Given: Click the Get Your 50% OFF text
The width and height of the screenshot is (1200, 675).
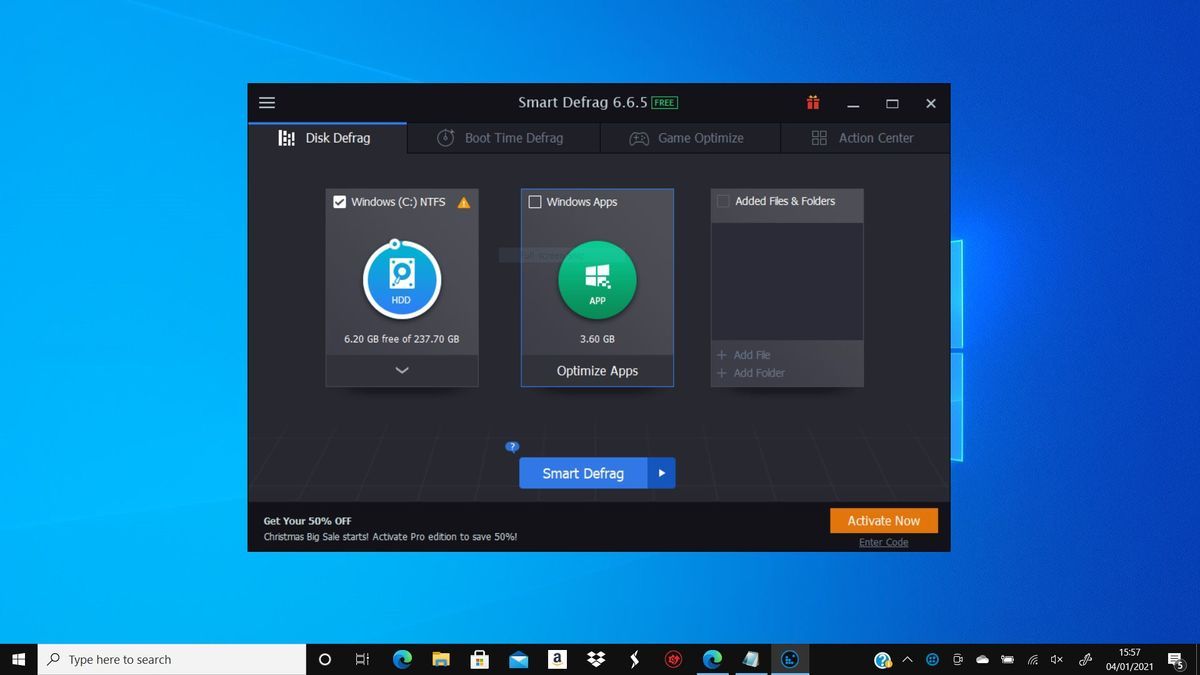Looking at the screenshot, I should point(308,521).
